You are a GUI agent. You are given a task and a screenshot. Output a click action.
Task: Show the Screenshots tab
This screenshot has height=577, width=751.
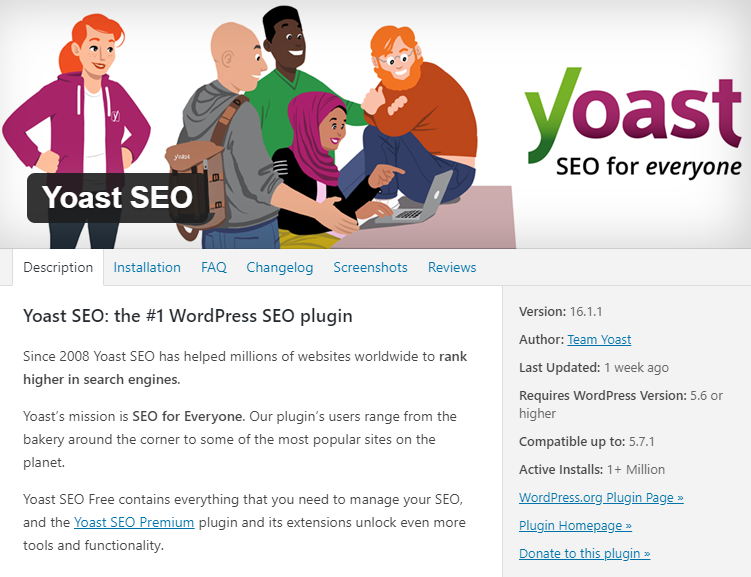coord(370,267)
